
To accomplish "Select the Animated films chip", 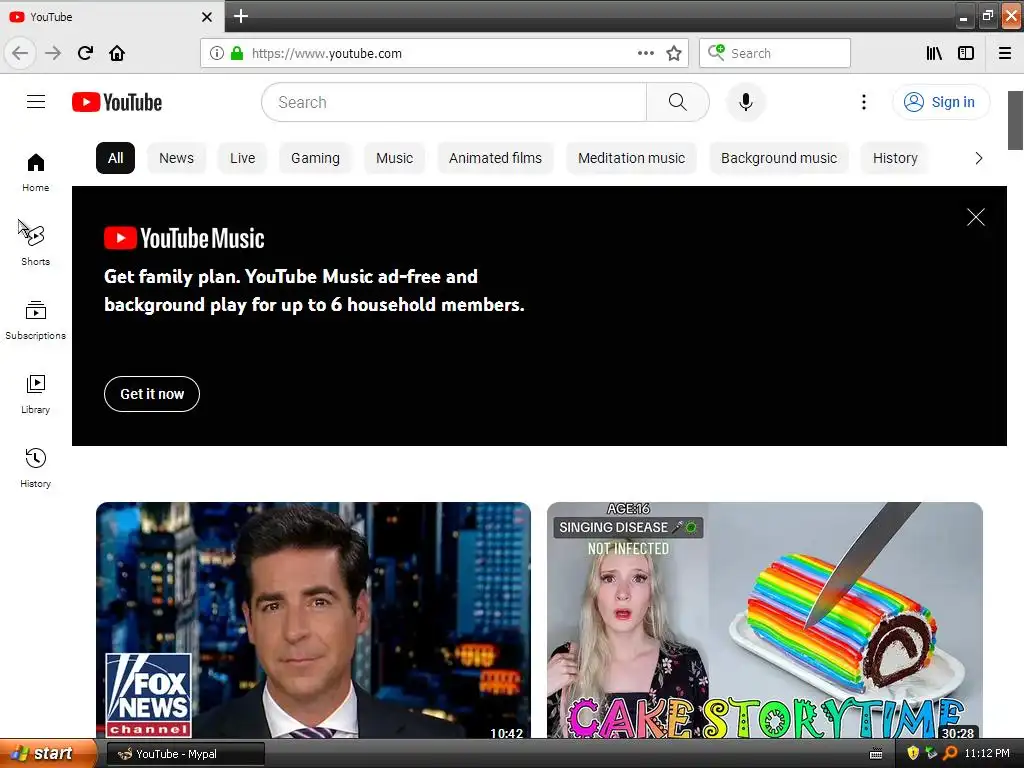I will 495,158.
